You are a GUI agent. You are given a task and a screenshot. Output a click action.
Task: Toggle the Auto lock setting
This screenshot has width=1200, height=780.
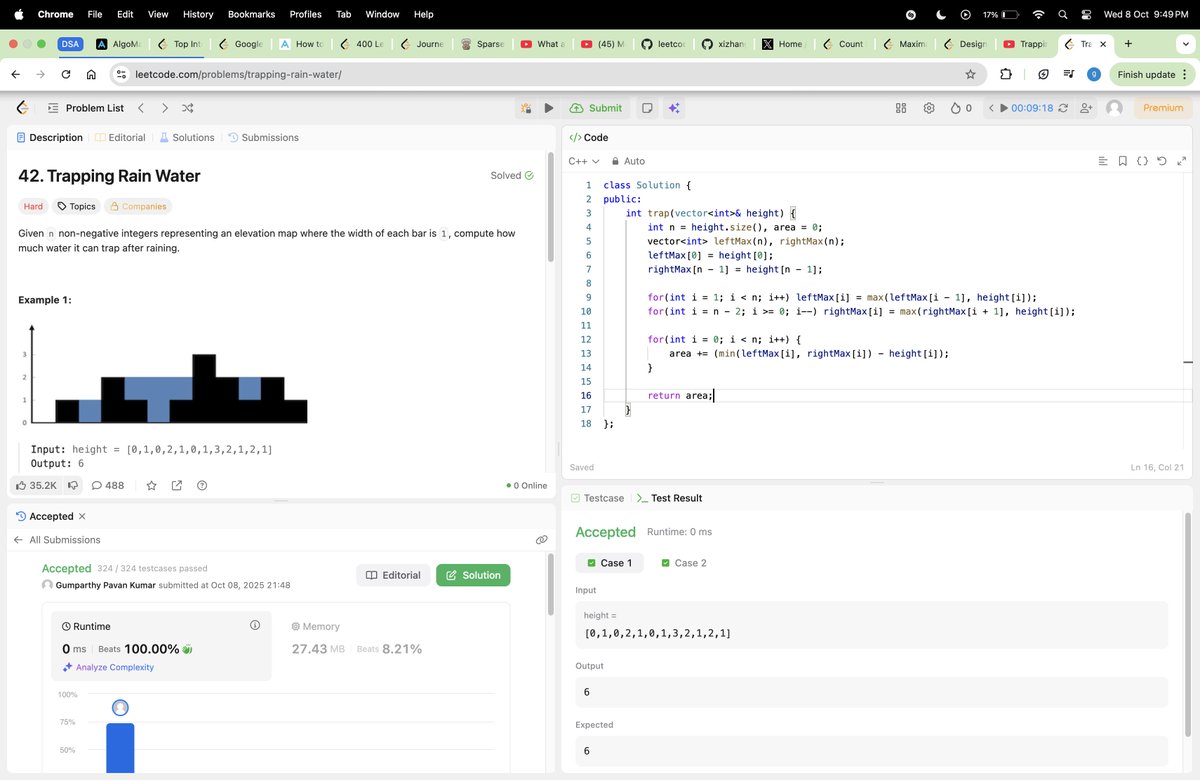tap(629, 161)
